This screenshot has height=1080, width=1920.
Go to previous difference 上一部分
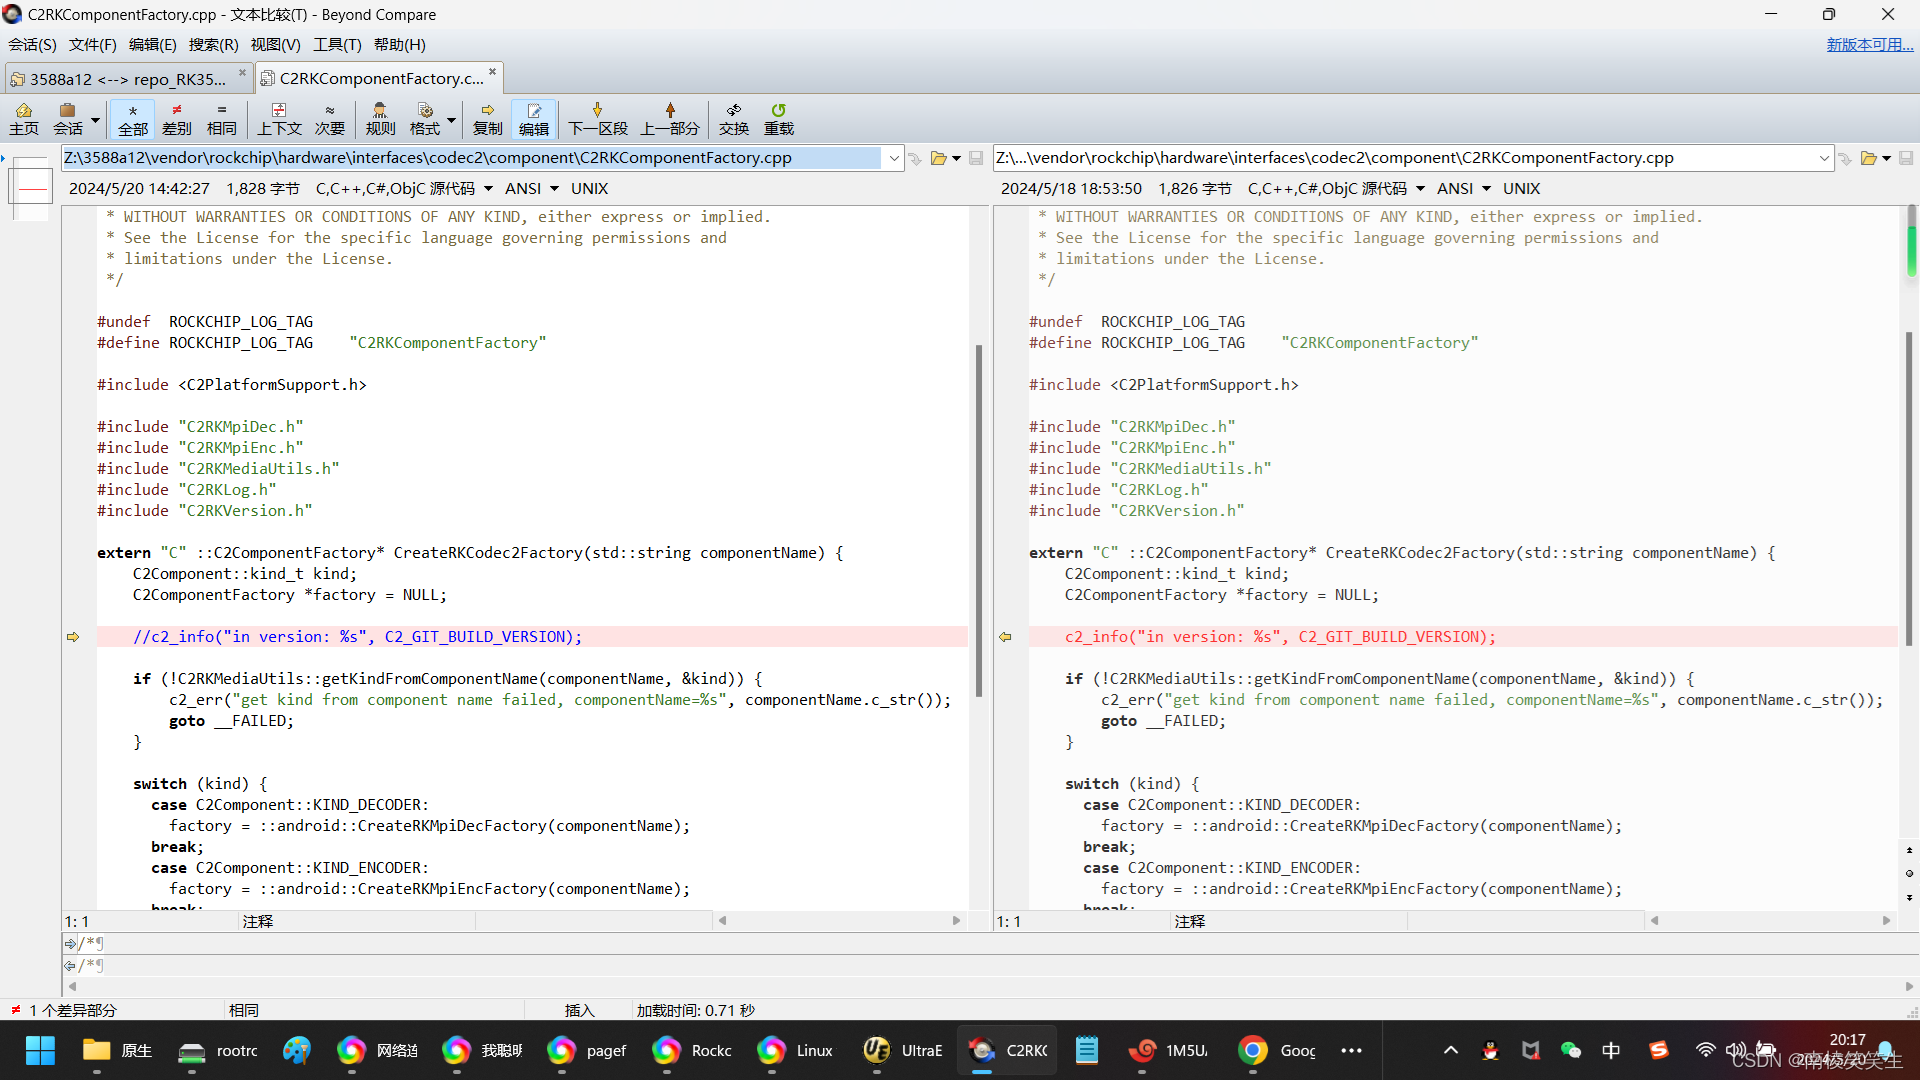669,118
